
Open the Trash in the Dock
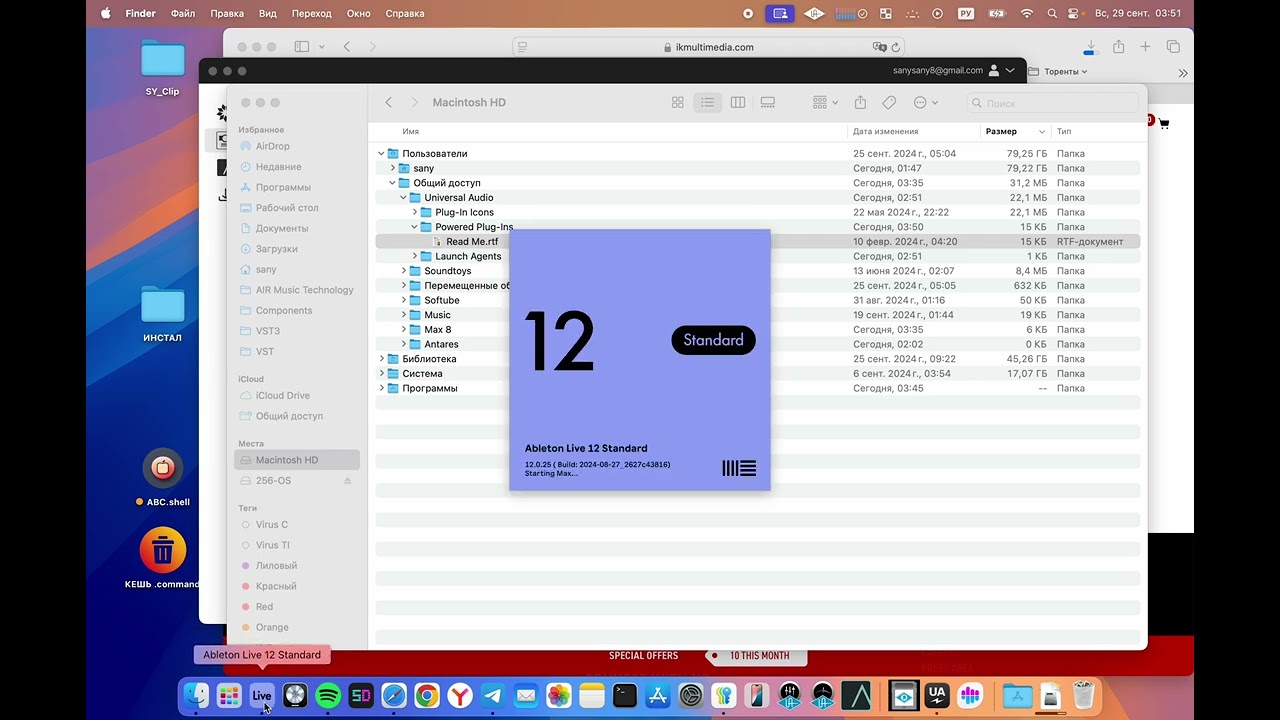[x=1083, y=695]
